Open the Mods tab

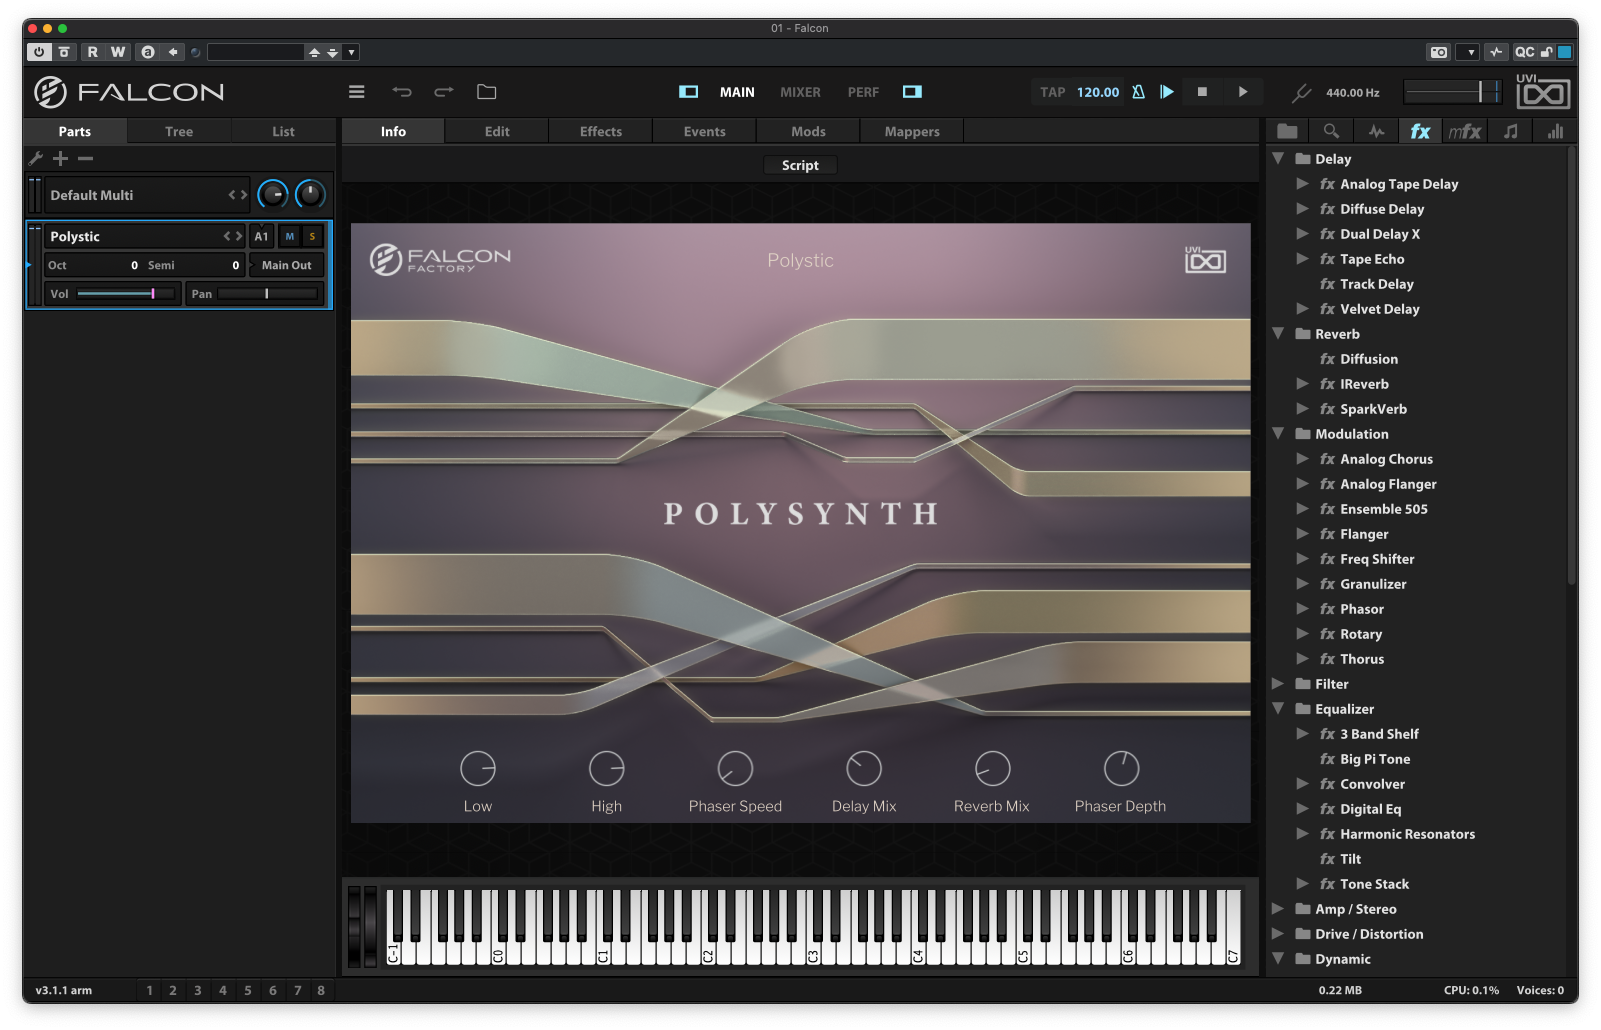pos(808,131)
